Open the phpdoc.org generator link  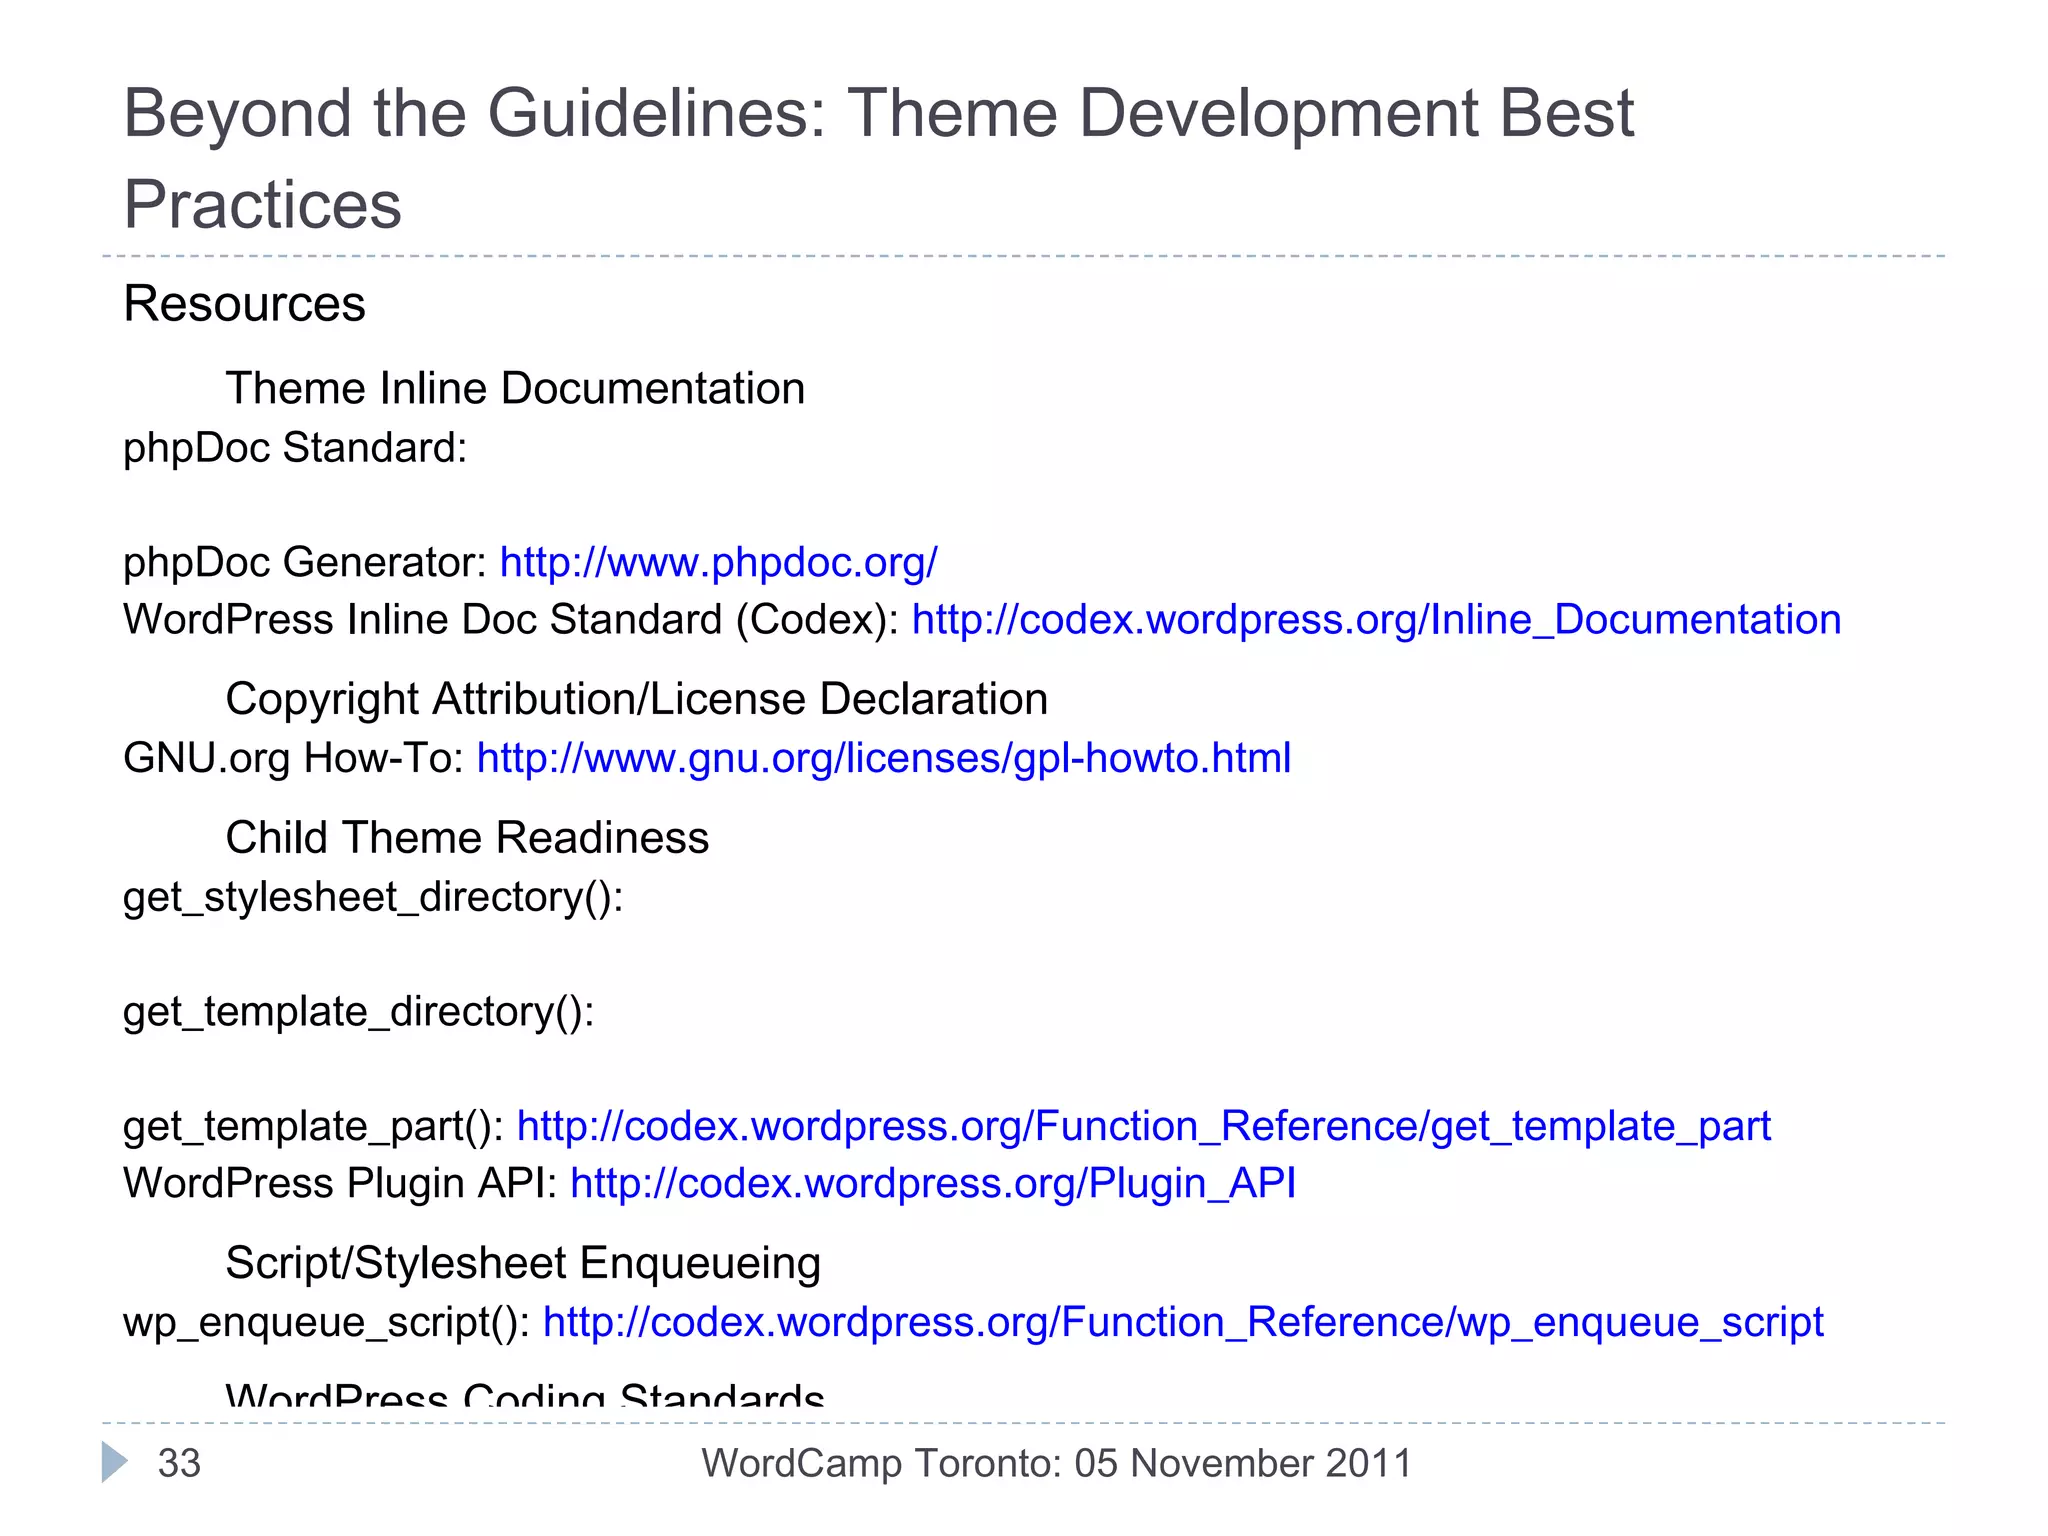tap(718, 563)
